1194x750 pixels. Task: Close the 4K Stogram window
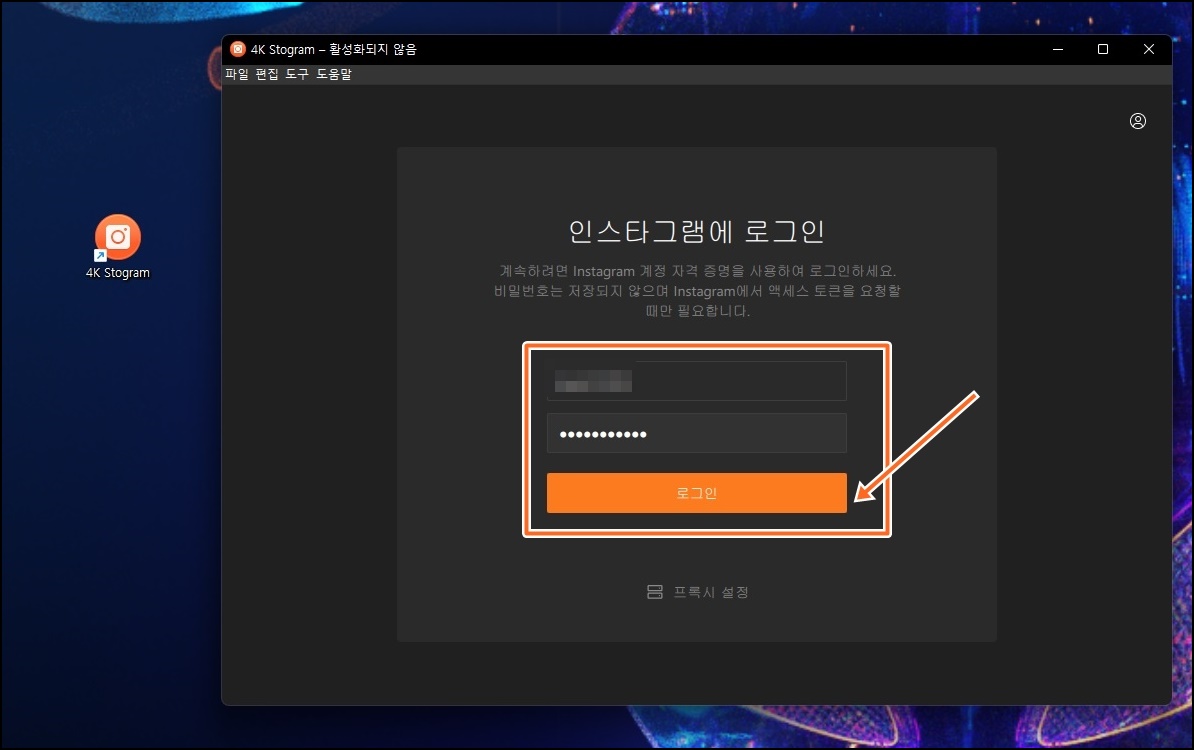pos(1149,49)
